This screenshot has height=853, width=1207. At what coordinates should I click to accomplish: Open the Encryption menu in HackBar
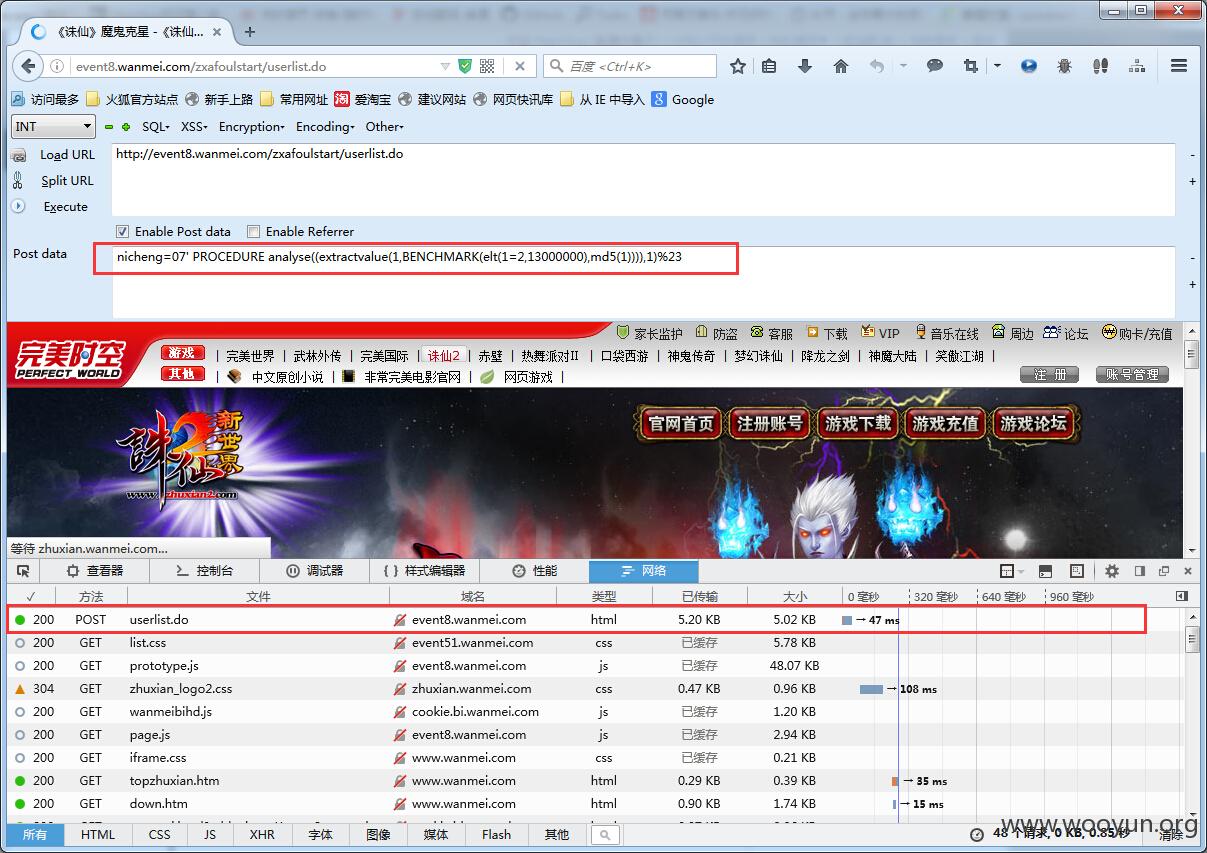point(252,127)
